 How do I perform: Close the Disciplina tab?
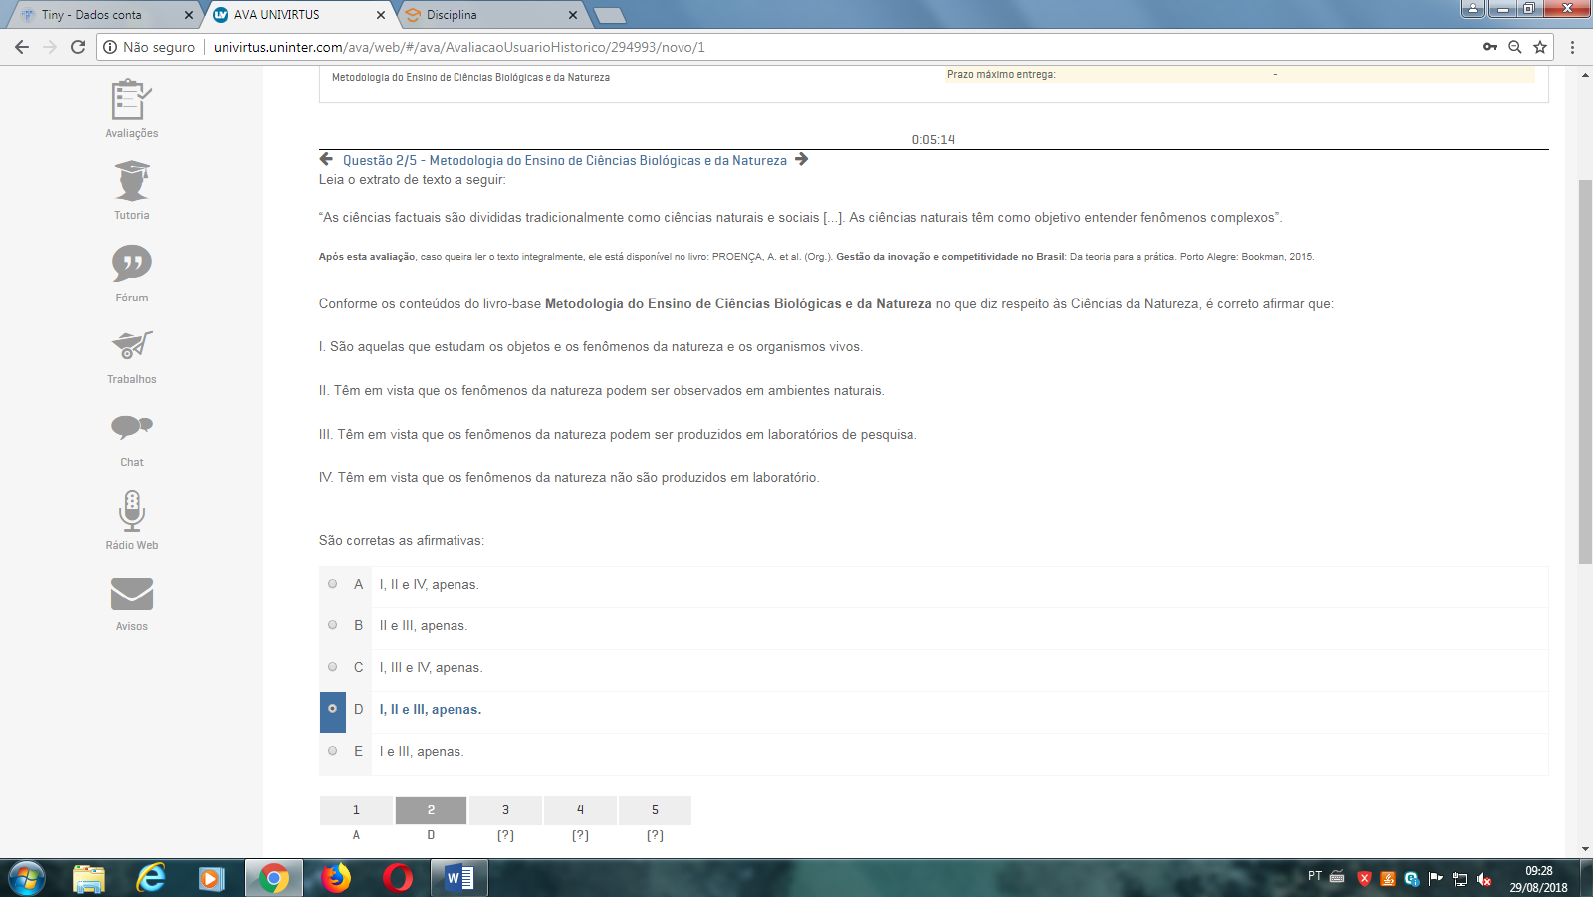point(573,15)
